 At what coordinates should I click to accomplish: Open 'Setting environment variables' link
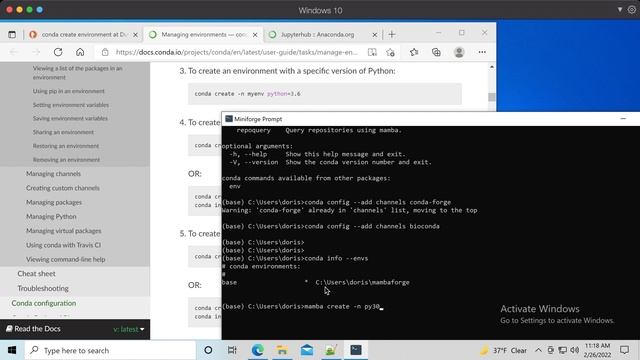pyautogui.click(x=71, y=105)
